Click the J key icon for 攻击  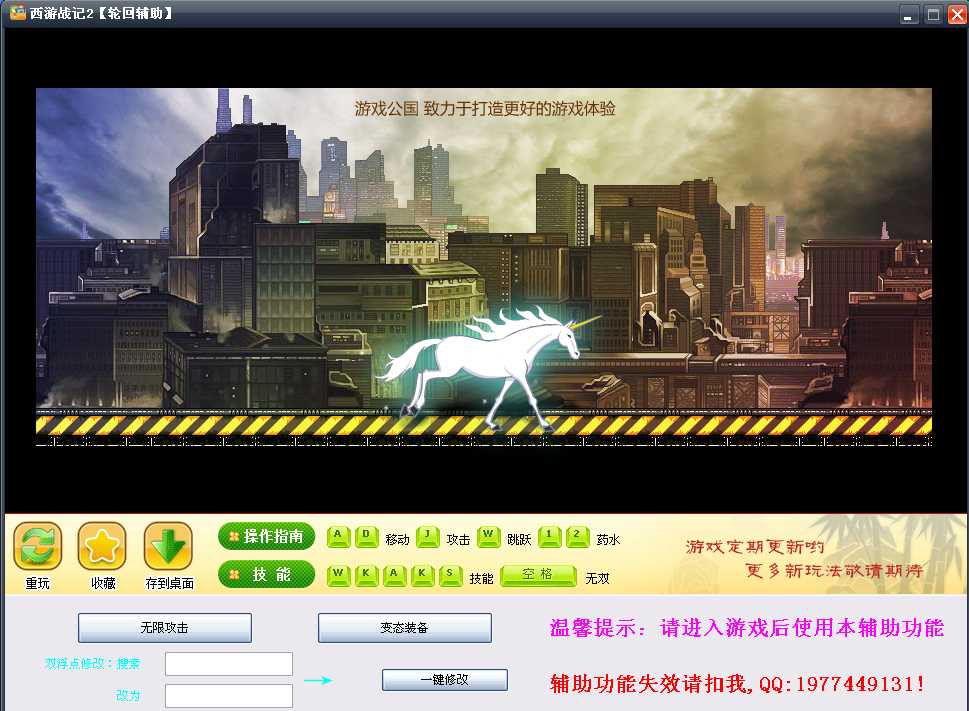click(x=428, y=537)
